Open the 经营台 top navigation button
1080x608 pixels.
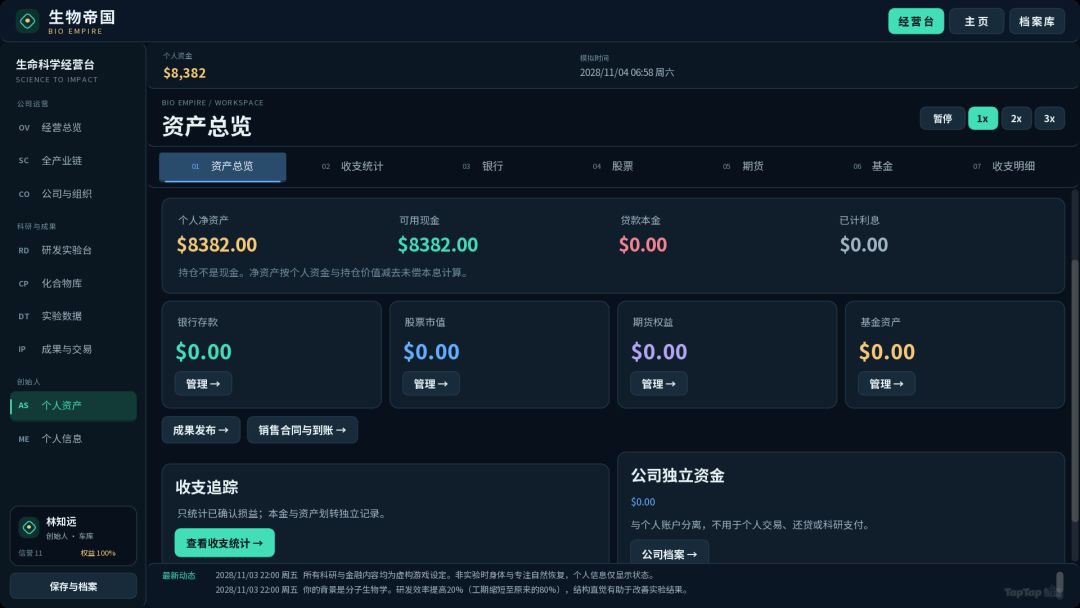915,21
